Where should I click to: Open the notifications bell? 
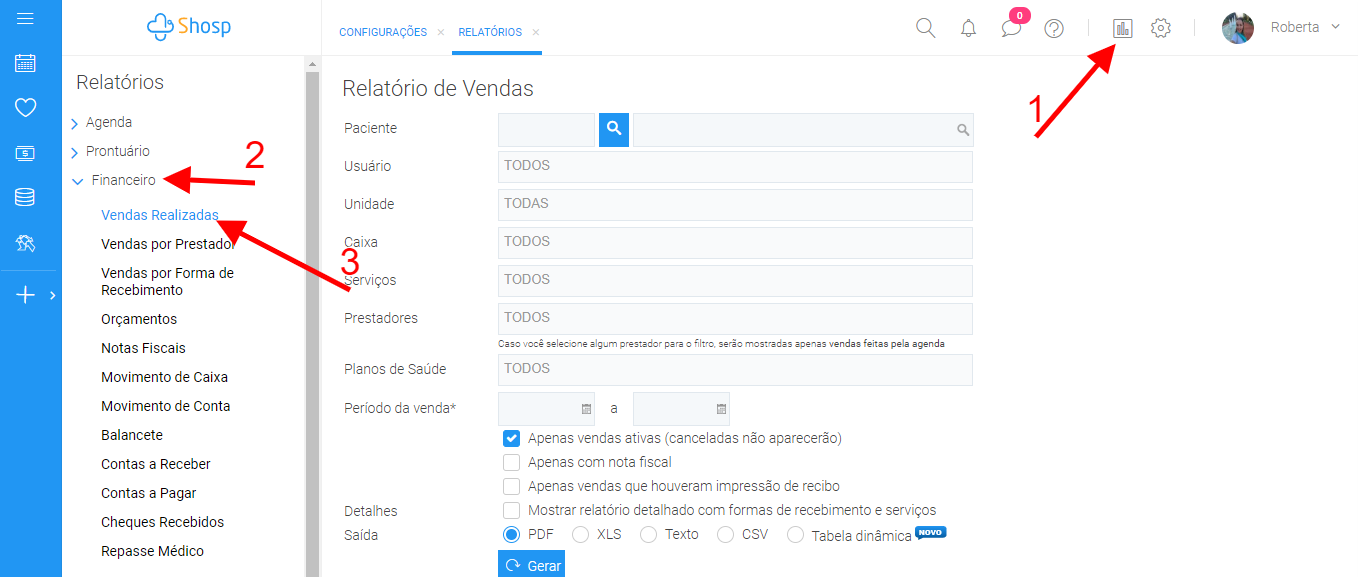click(968, 28)
